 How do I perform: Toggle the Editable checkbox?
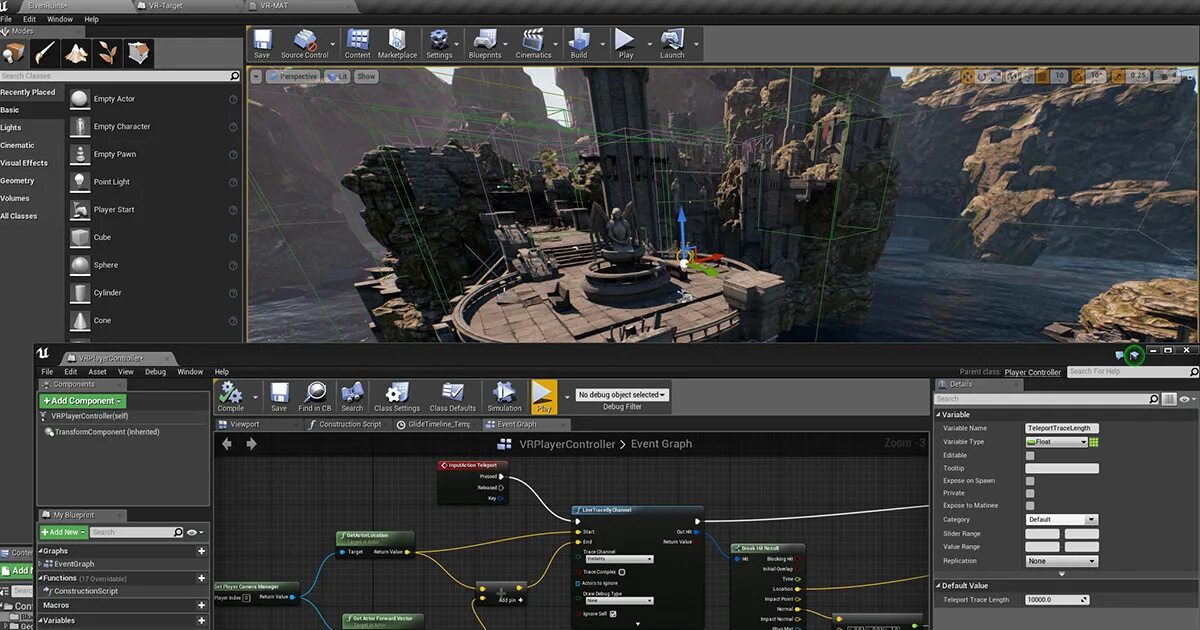point(1030,455)
